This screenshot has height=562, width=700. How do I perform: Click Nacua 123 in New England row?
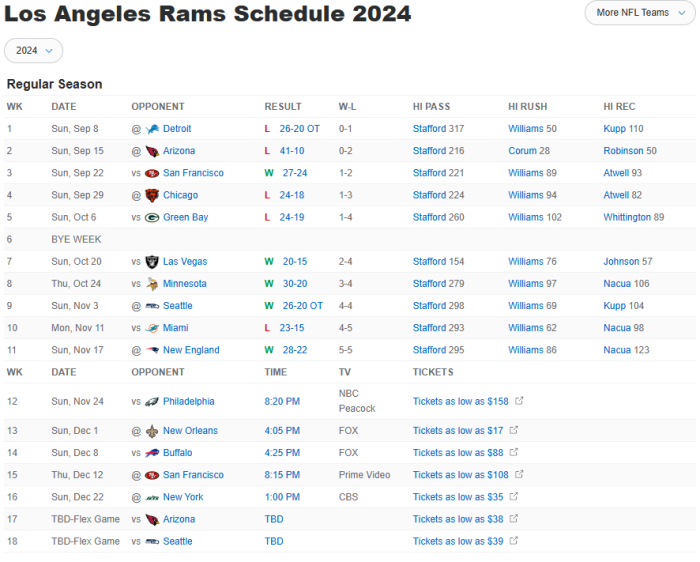pos(625,350)
